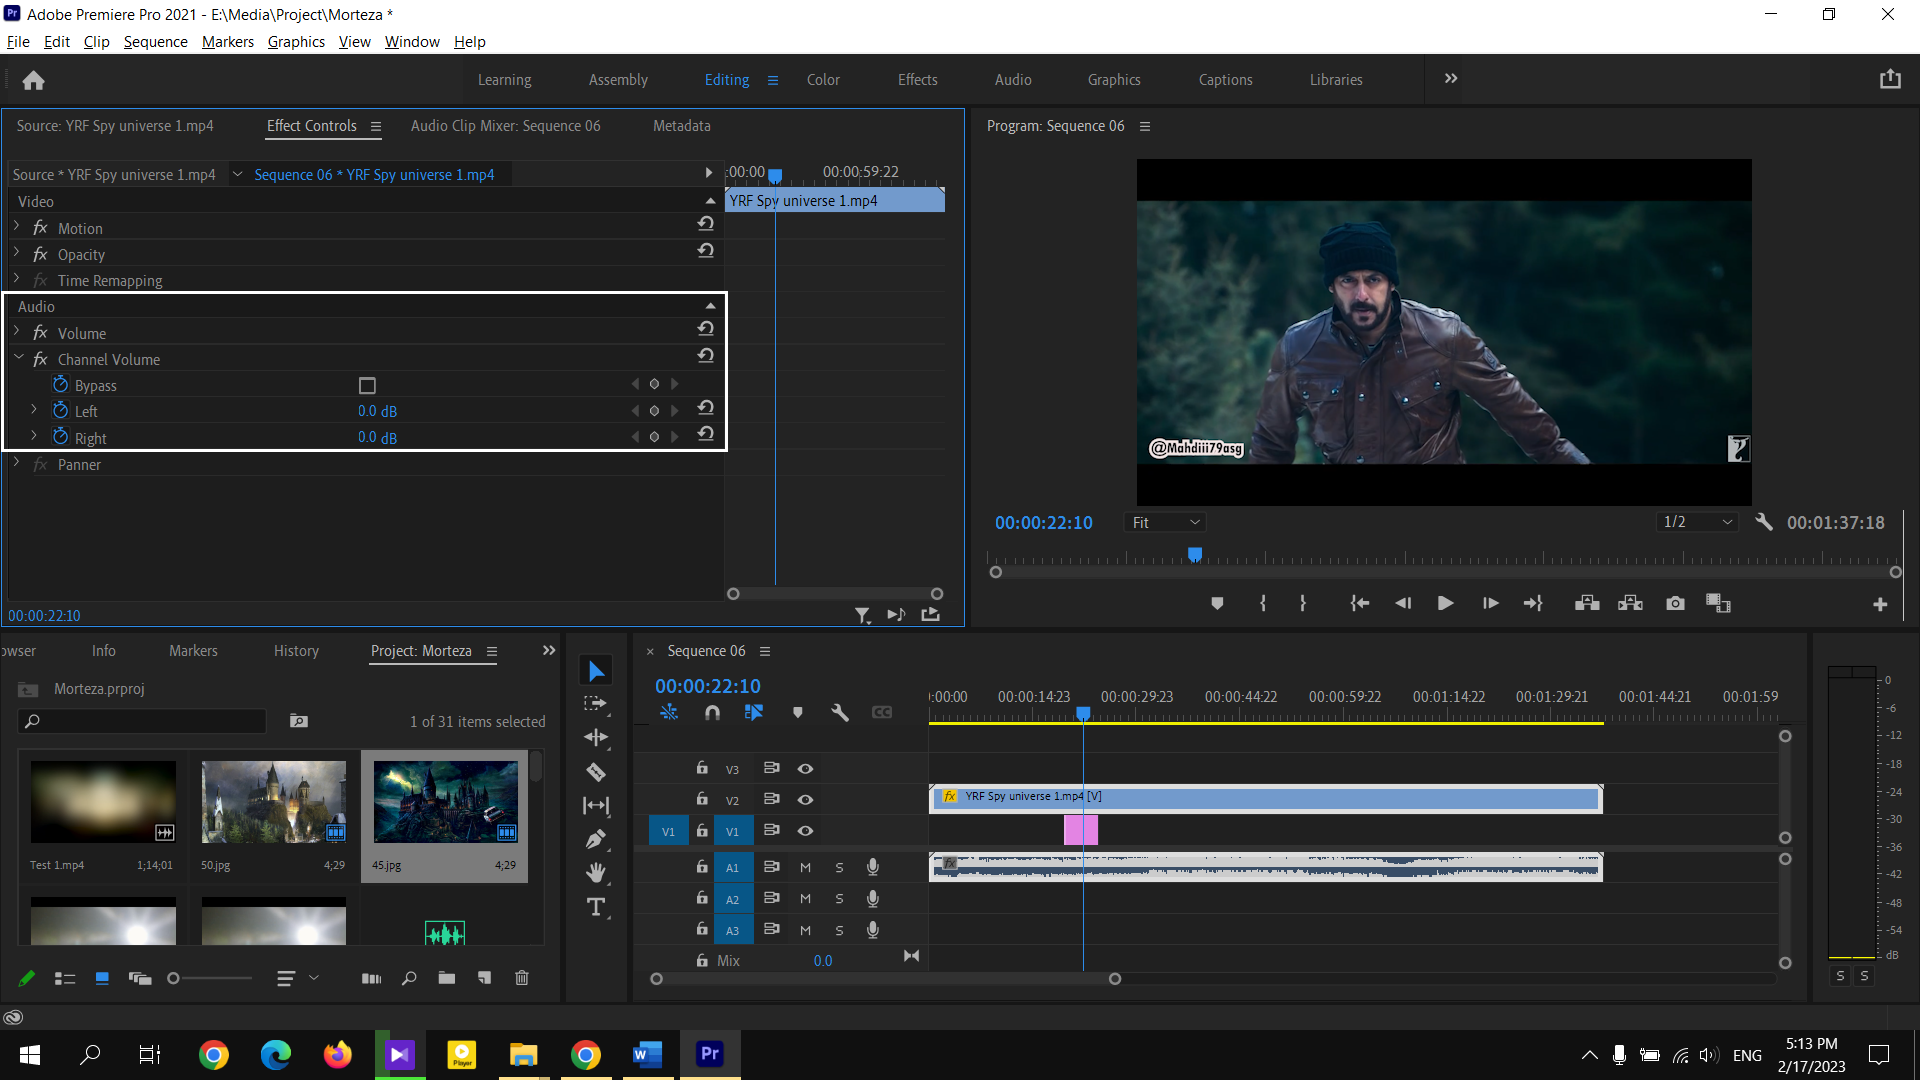Open the Sequence menu
Viewport: 1920px width, 1080px height.
(155, 41)
